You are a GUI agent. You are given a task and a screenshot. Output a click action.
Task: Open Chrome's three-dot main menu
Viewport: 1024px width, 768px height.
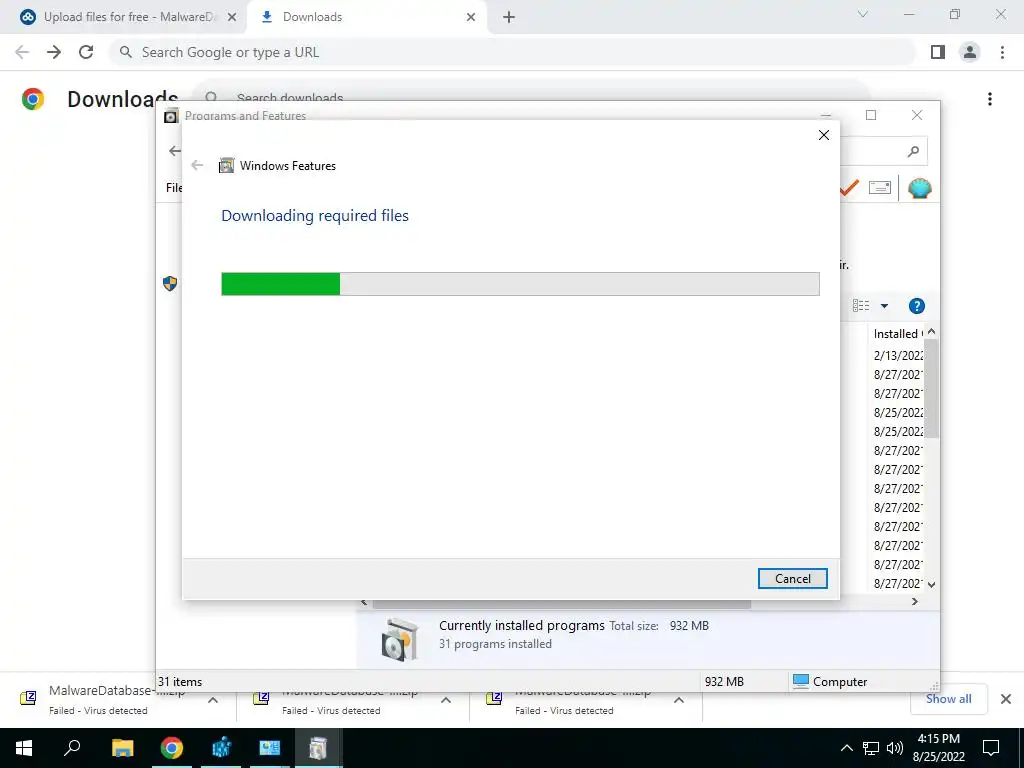click(x=1002, y=52)
